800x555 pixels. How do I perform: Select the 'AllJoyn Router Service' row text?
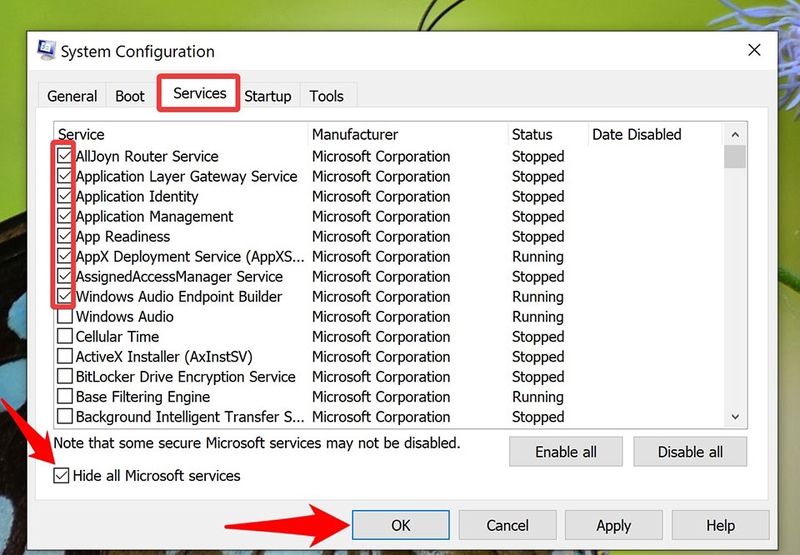(147, 156)
